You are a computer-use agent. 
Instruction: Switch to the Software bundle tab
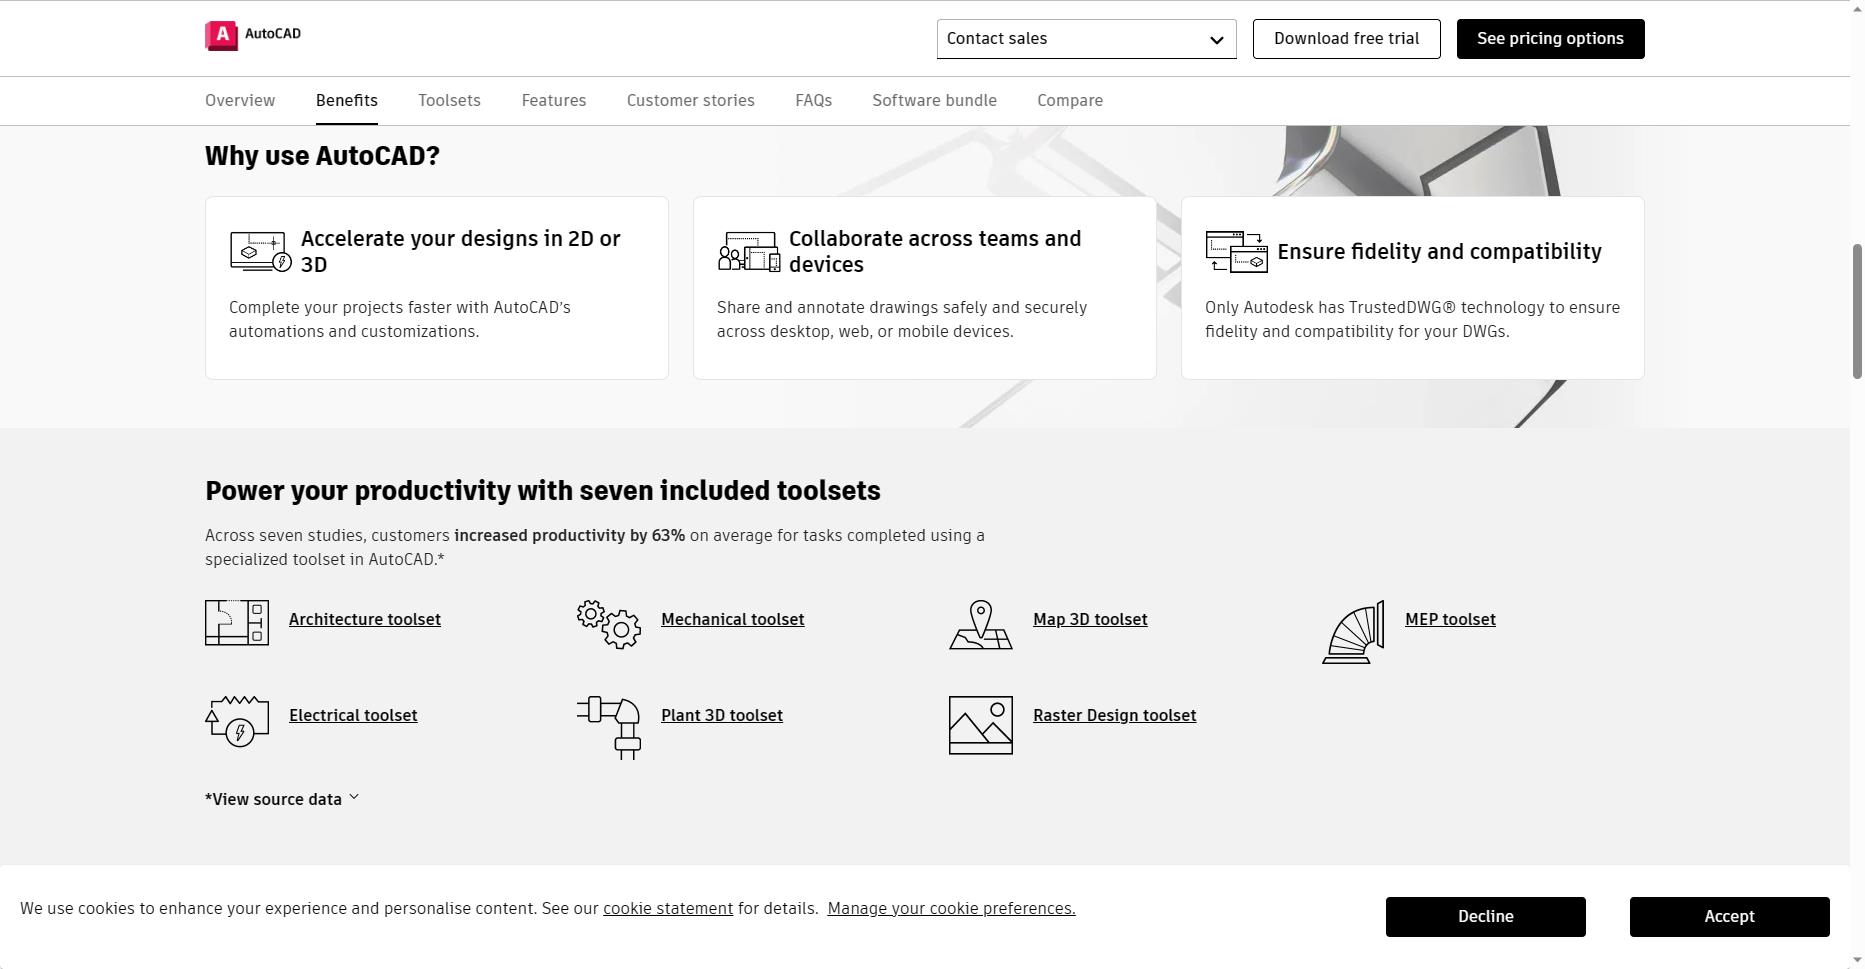(934, 100)
